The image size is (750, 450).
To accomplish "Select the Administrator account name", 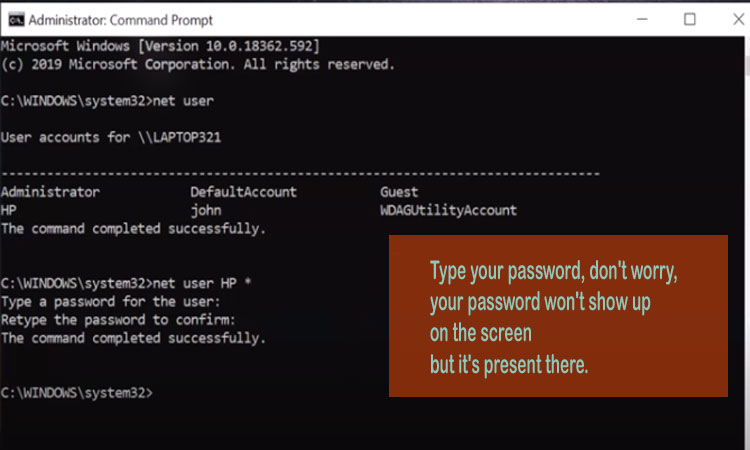I will pyautogui.click(x=50, y=192).
